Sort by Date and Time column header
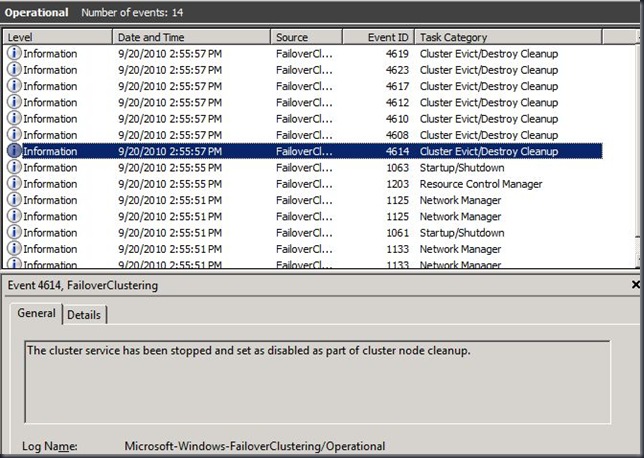The image size is (644, 458). click(x=191, y=37)
